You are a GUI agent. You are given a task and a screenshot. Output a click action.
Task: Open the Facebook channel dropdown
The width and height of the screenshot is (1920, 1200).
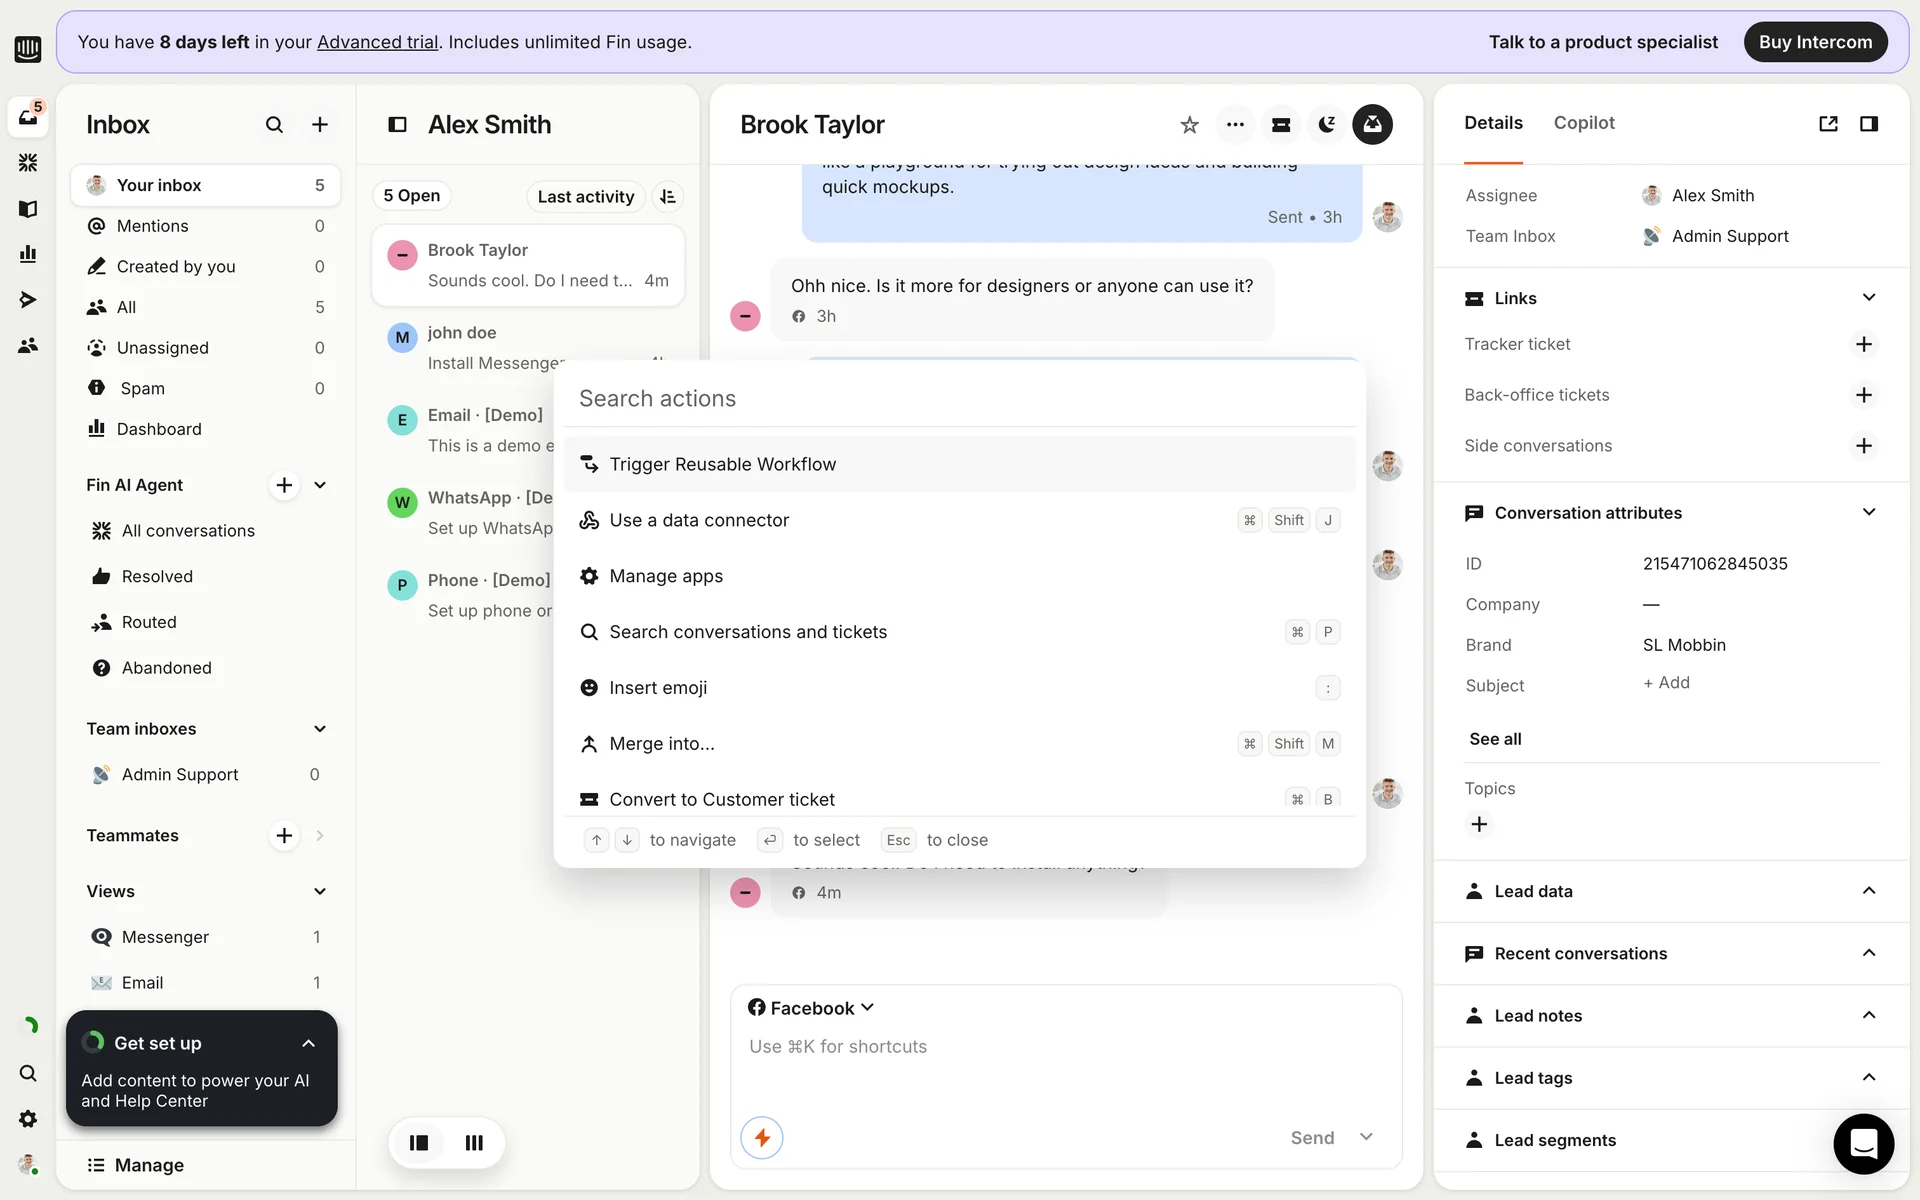point(811,1008)
